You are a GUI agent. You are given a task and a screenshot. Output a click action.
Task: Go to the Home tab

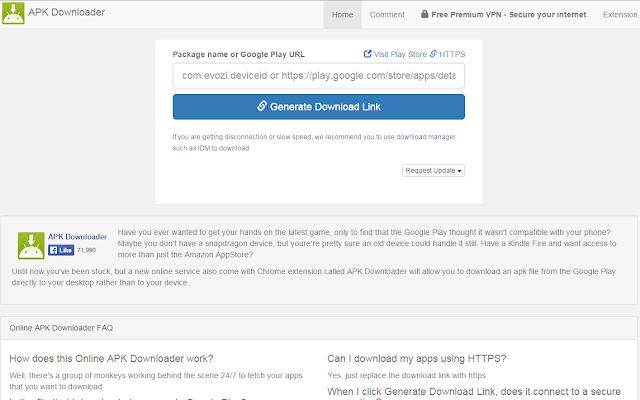pos(342,15)
